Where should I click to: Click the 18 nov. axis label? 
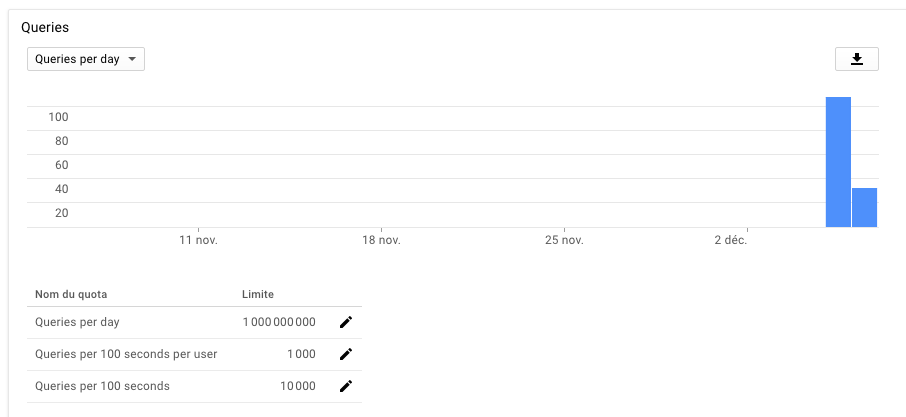pos(381,240)
